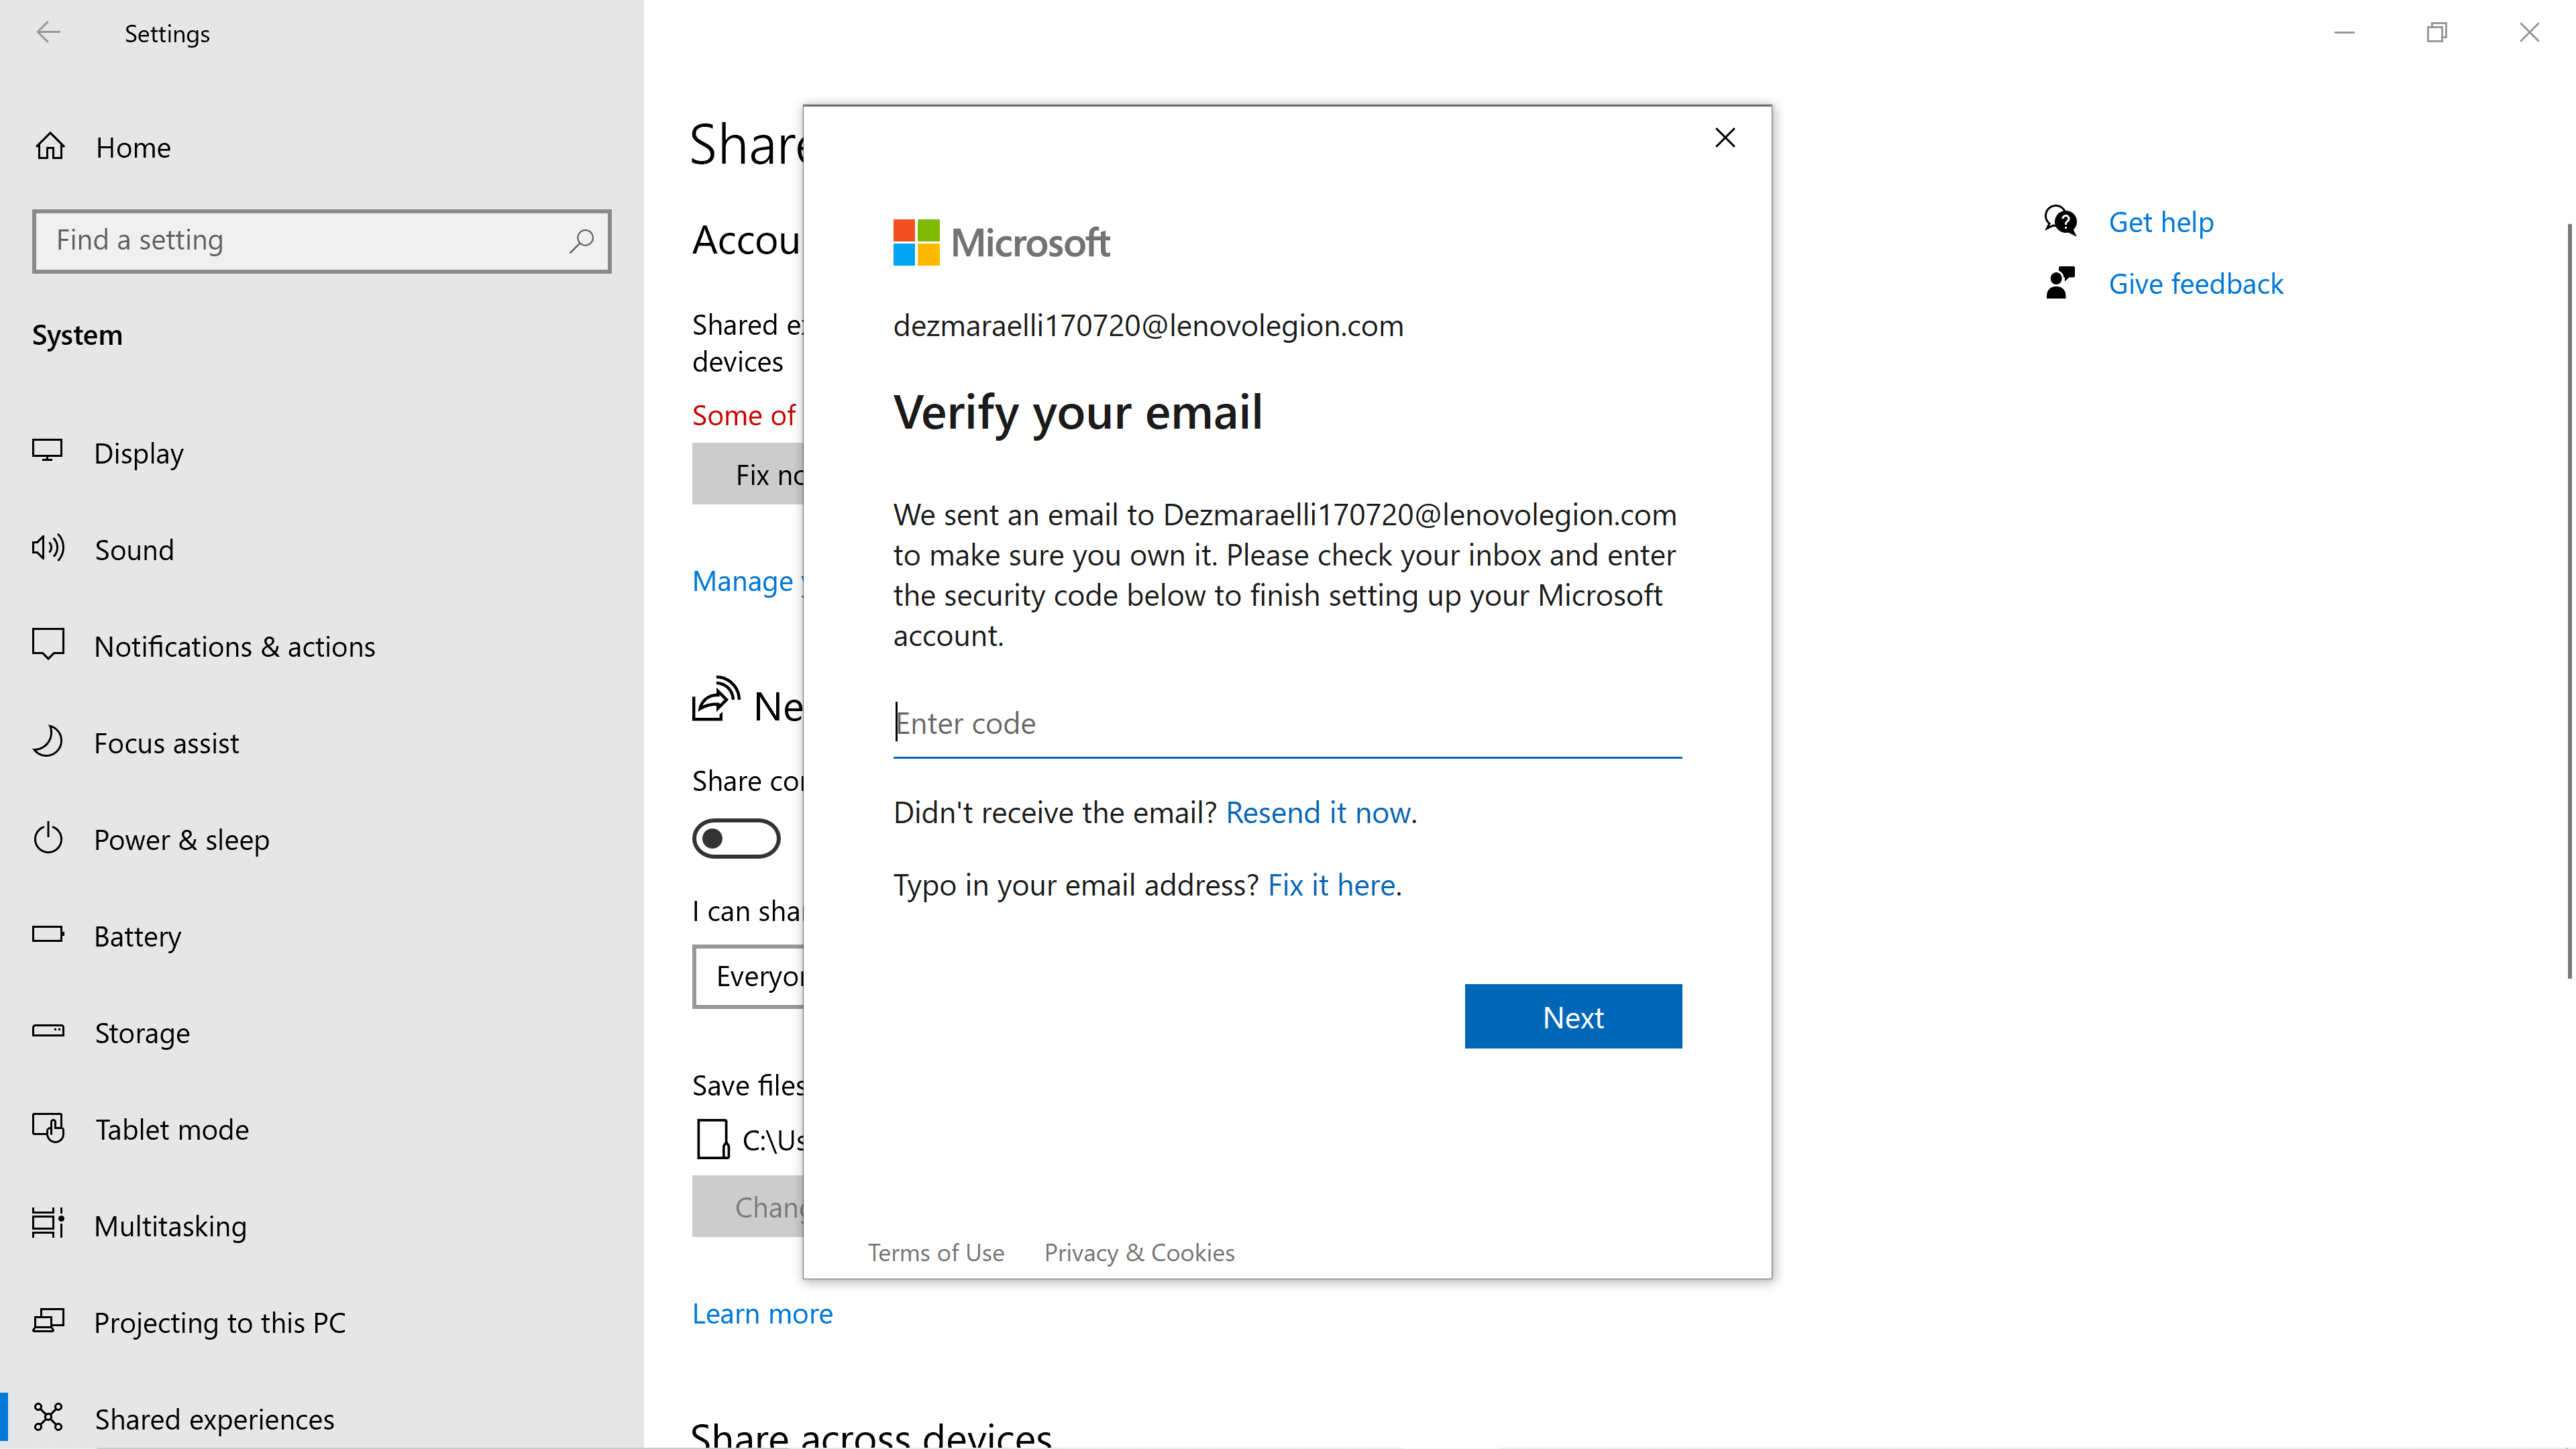Toggle the Nearby sharing switch
Screen dimensions: 2576x1449
(x=736, y=838)
